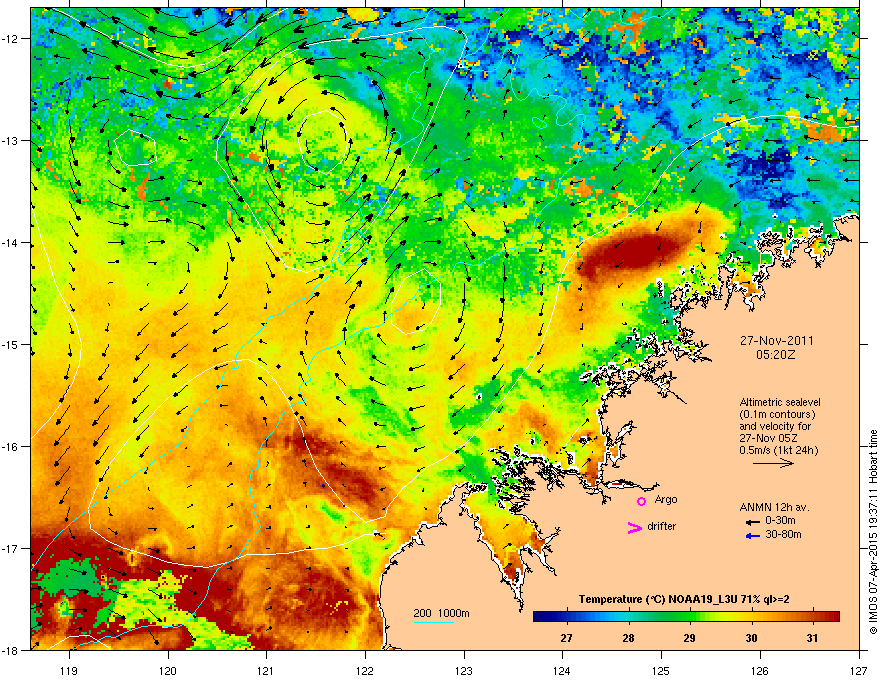Click the longitude axis label 121
The height and width of the screenshot is (680, 880).
pyautogui.click(x=266, y=670)
